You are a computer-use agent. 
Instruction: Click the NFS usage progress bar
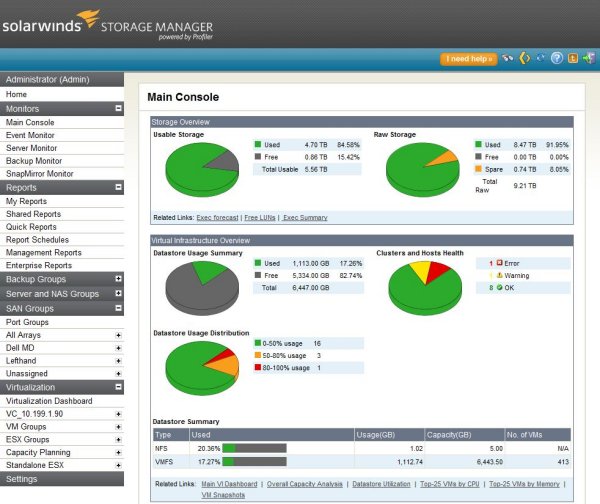pos(254,448)
